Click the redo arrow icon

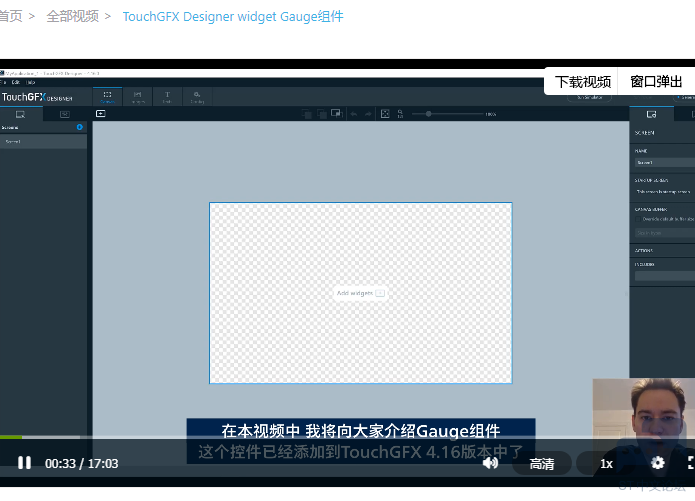368,114
